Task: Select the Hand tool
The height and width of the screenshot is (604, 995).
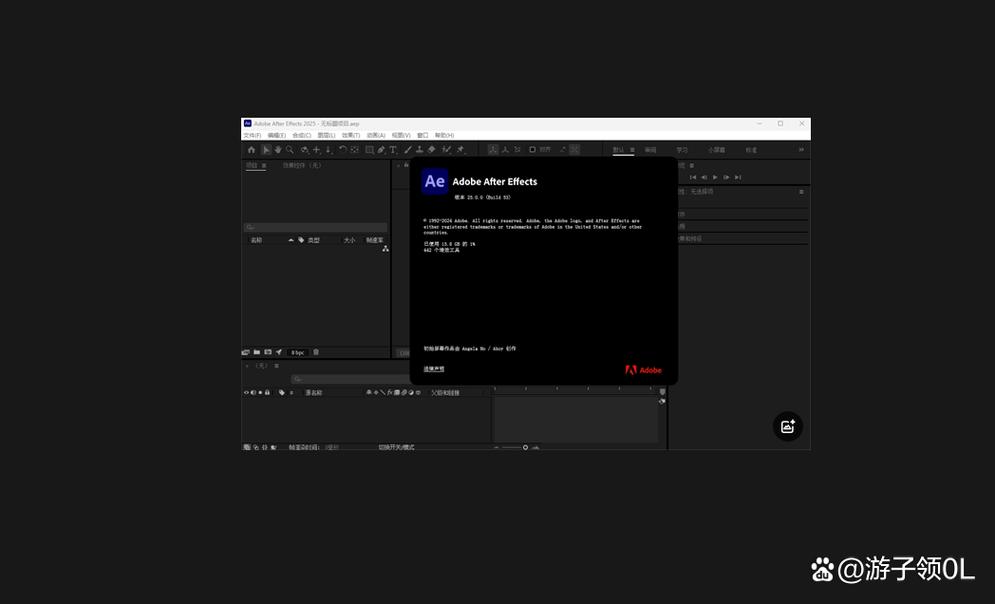Action: pos(278,150)
